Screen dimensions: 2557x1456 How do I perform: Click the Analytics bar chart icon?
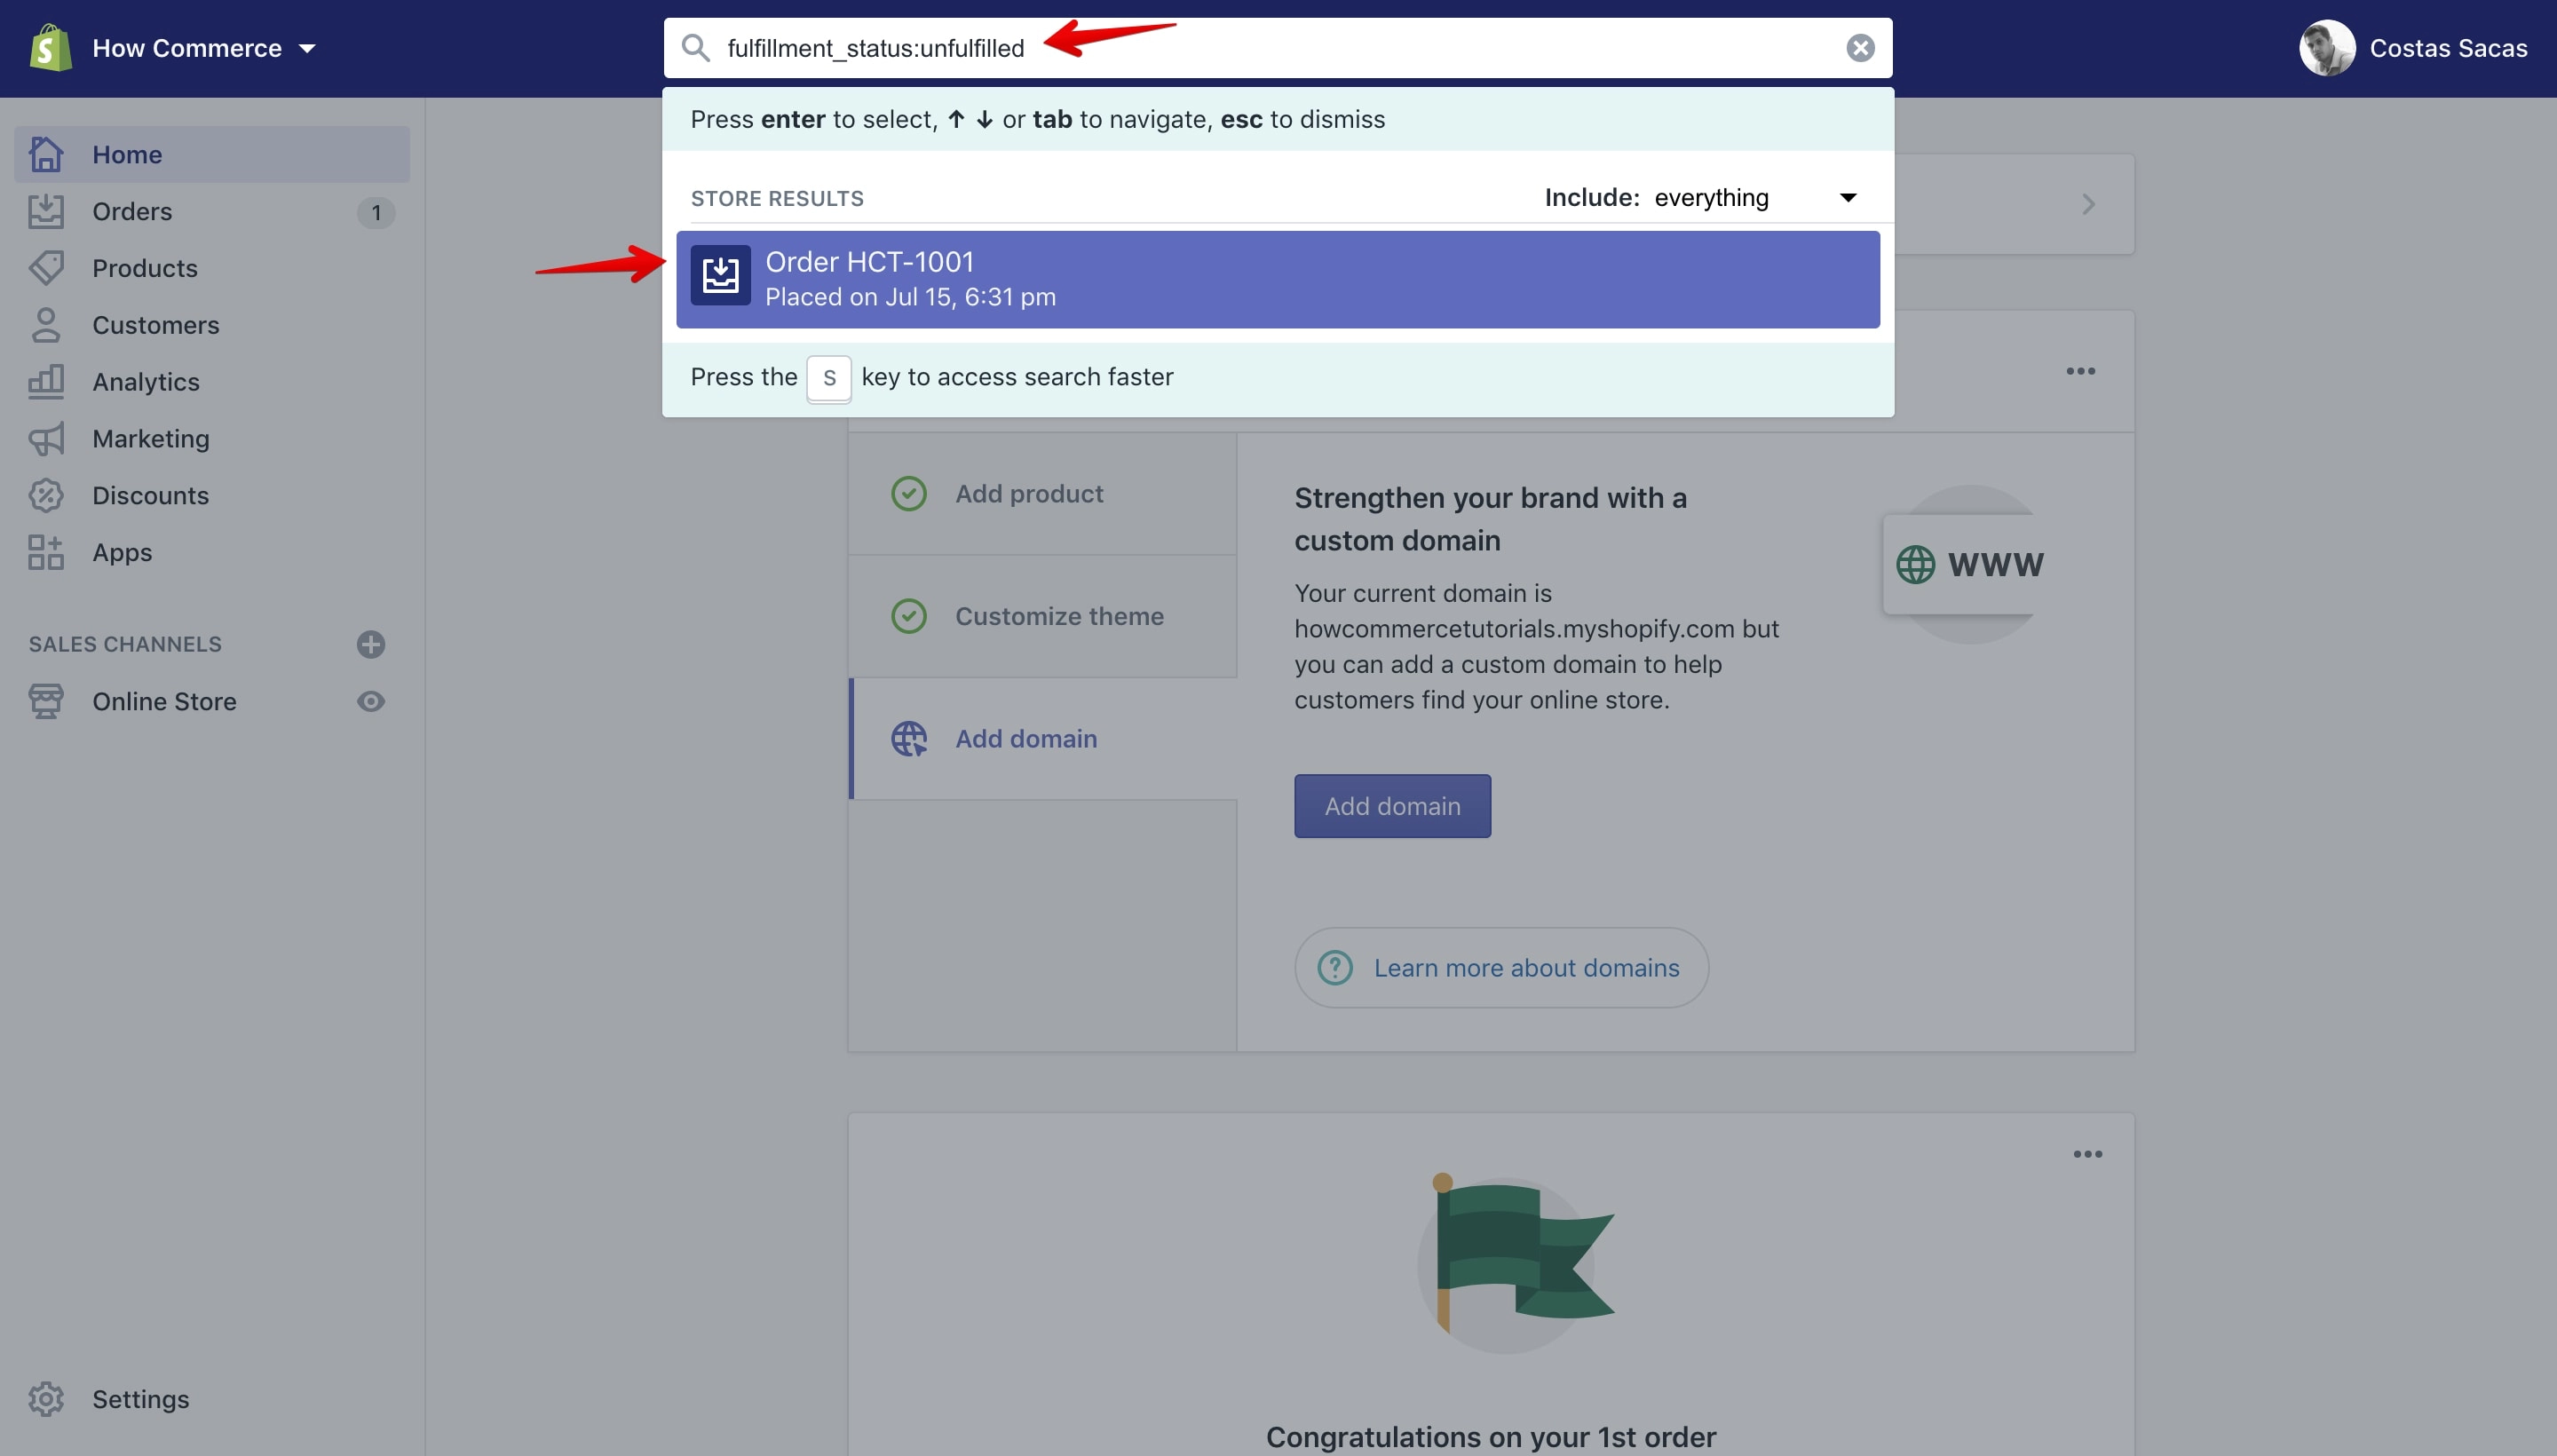coord(46,382)
